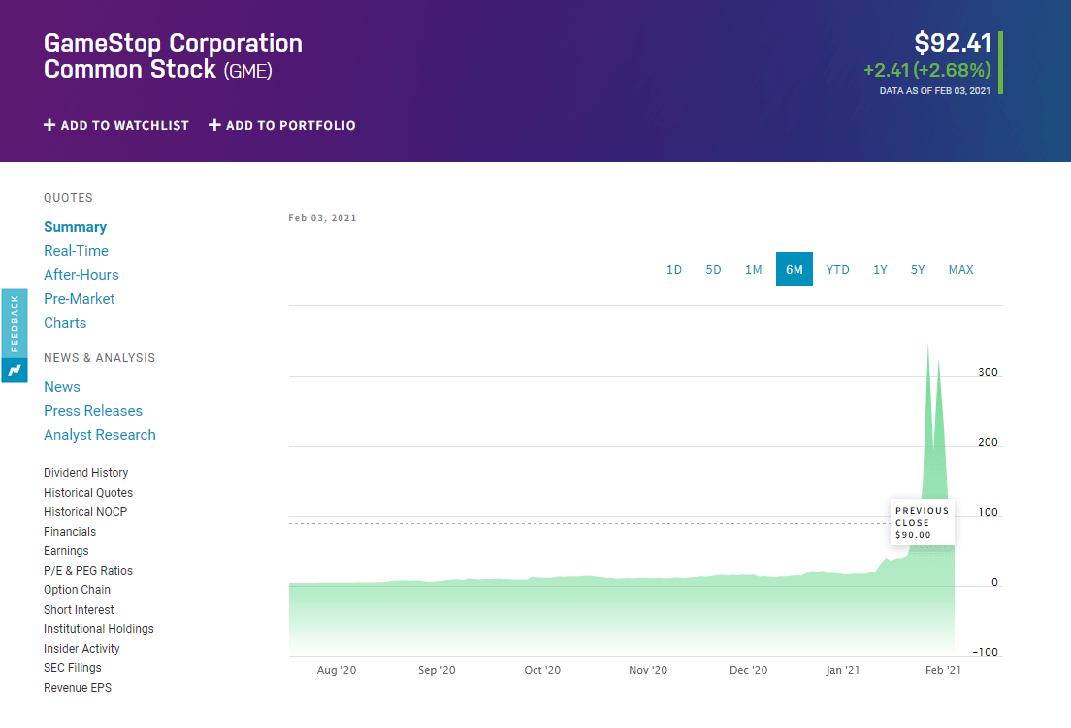Open the After-Hours quotes page
The height and width of the screenshot is (728, 1071).
pos(81,275)
